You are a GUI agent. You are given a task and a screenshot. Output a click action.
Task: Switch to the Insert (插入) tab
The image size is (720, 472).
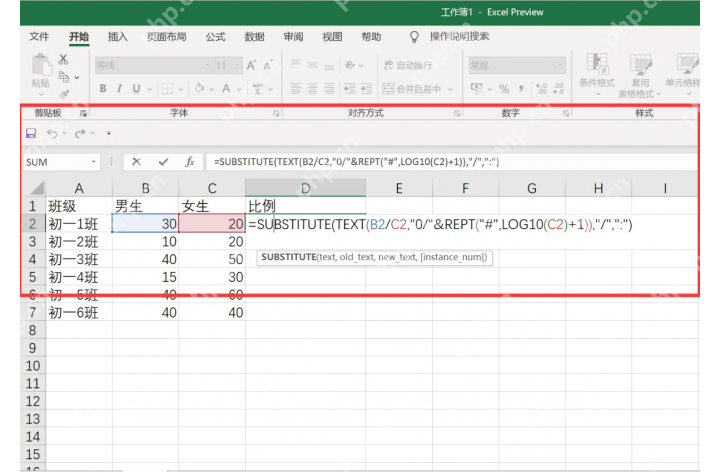118,37
